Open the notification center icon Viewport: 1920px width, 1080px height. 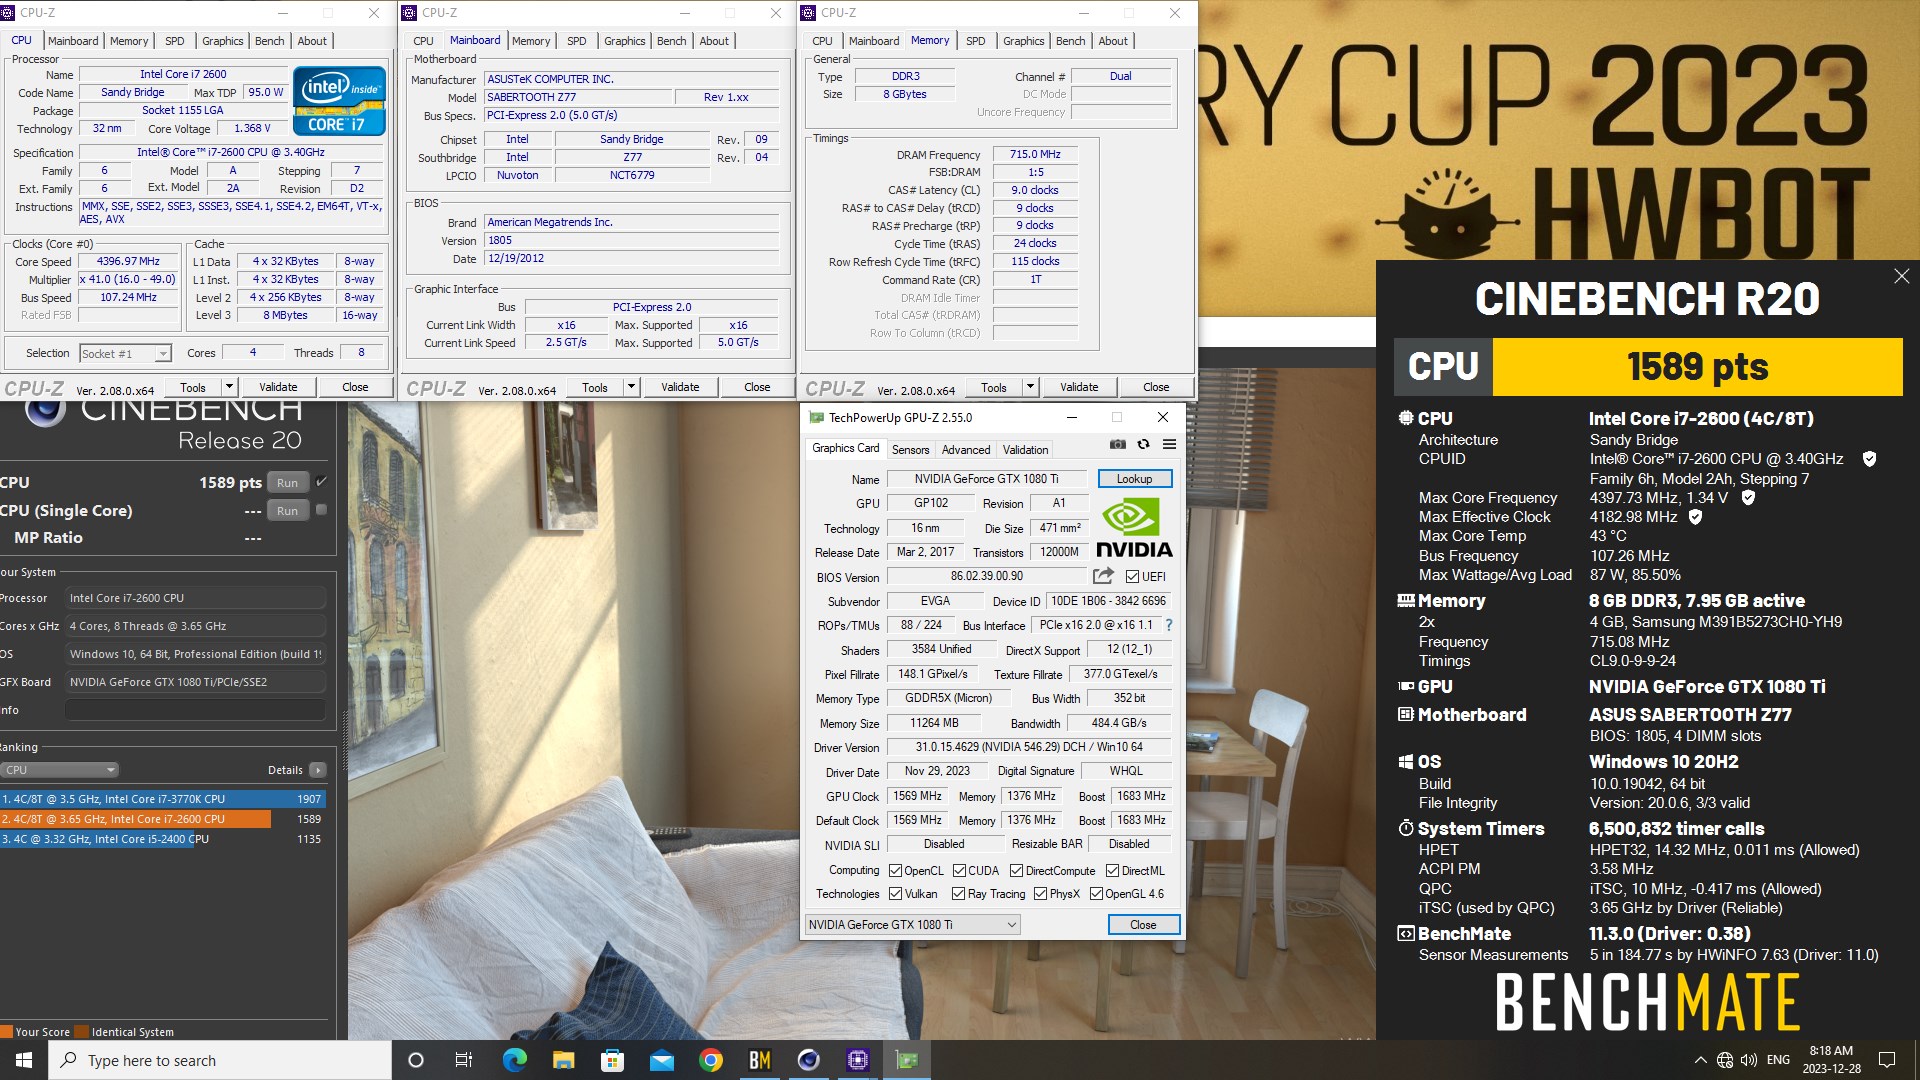[x=1887, y=1060]
